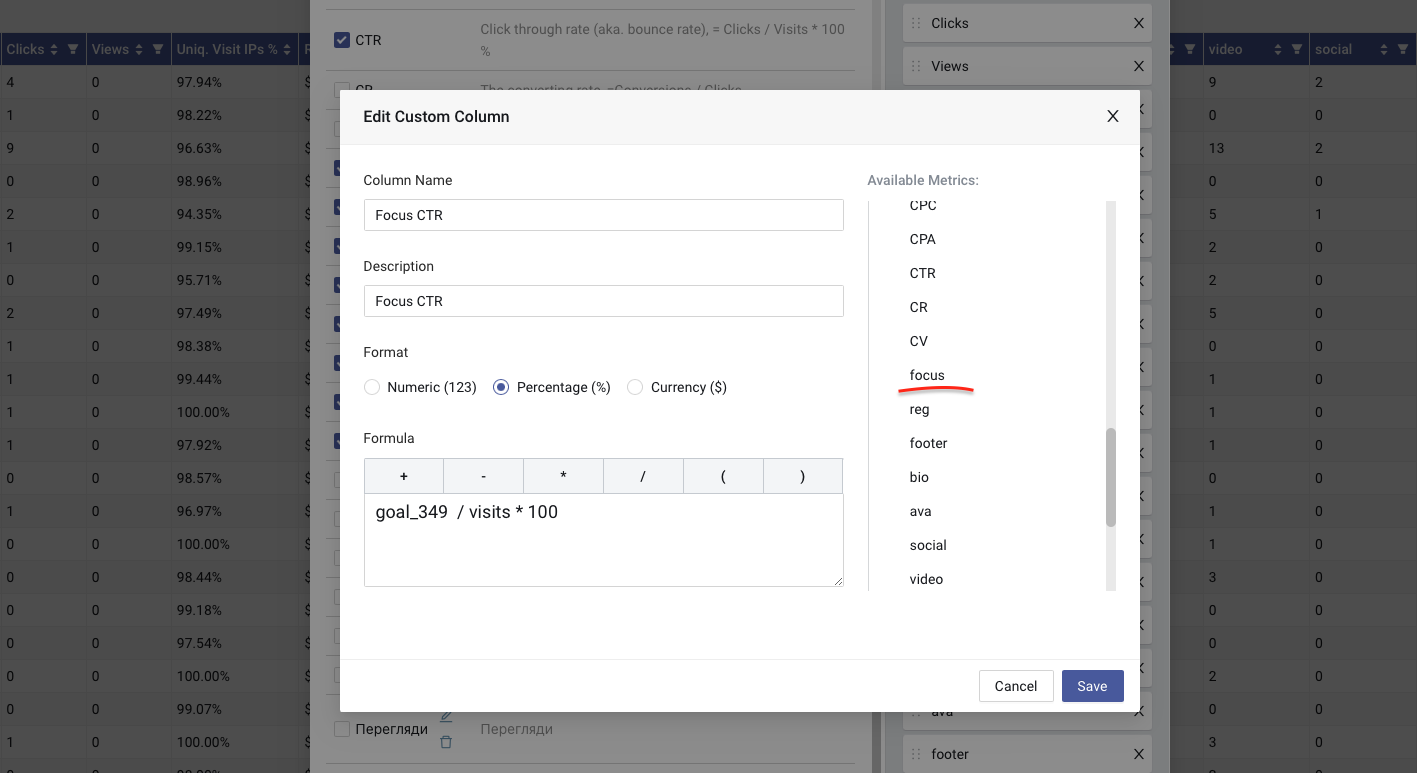Open the filter icon on Clicks column
The height and width of the screenshot is (773, 1417).
click(x=73, y=49)
